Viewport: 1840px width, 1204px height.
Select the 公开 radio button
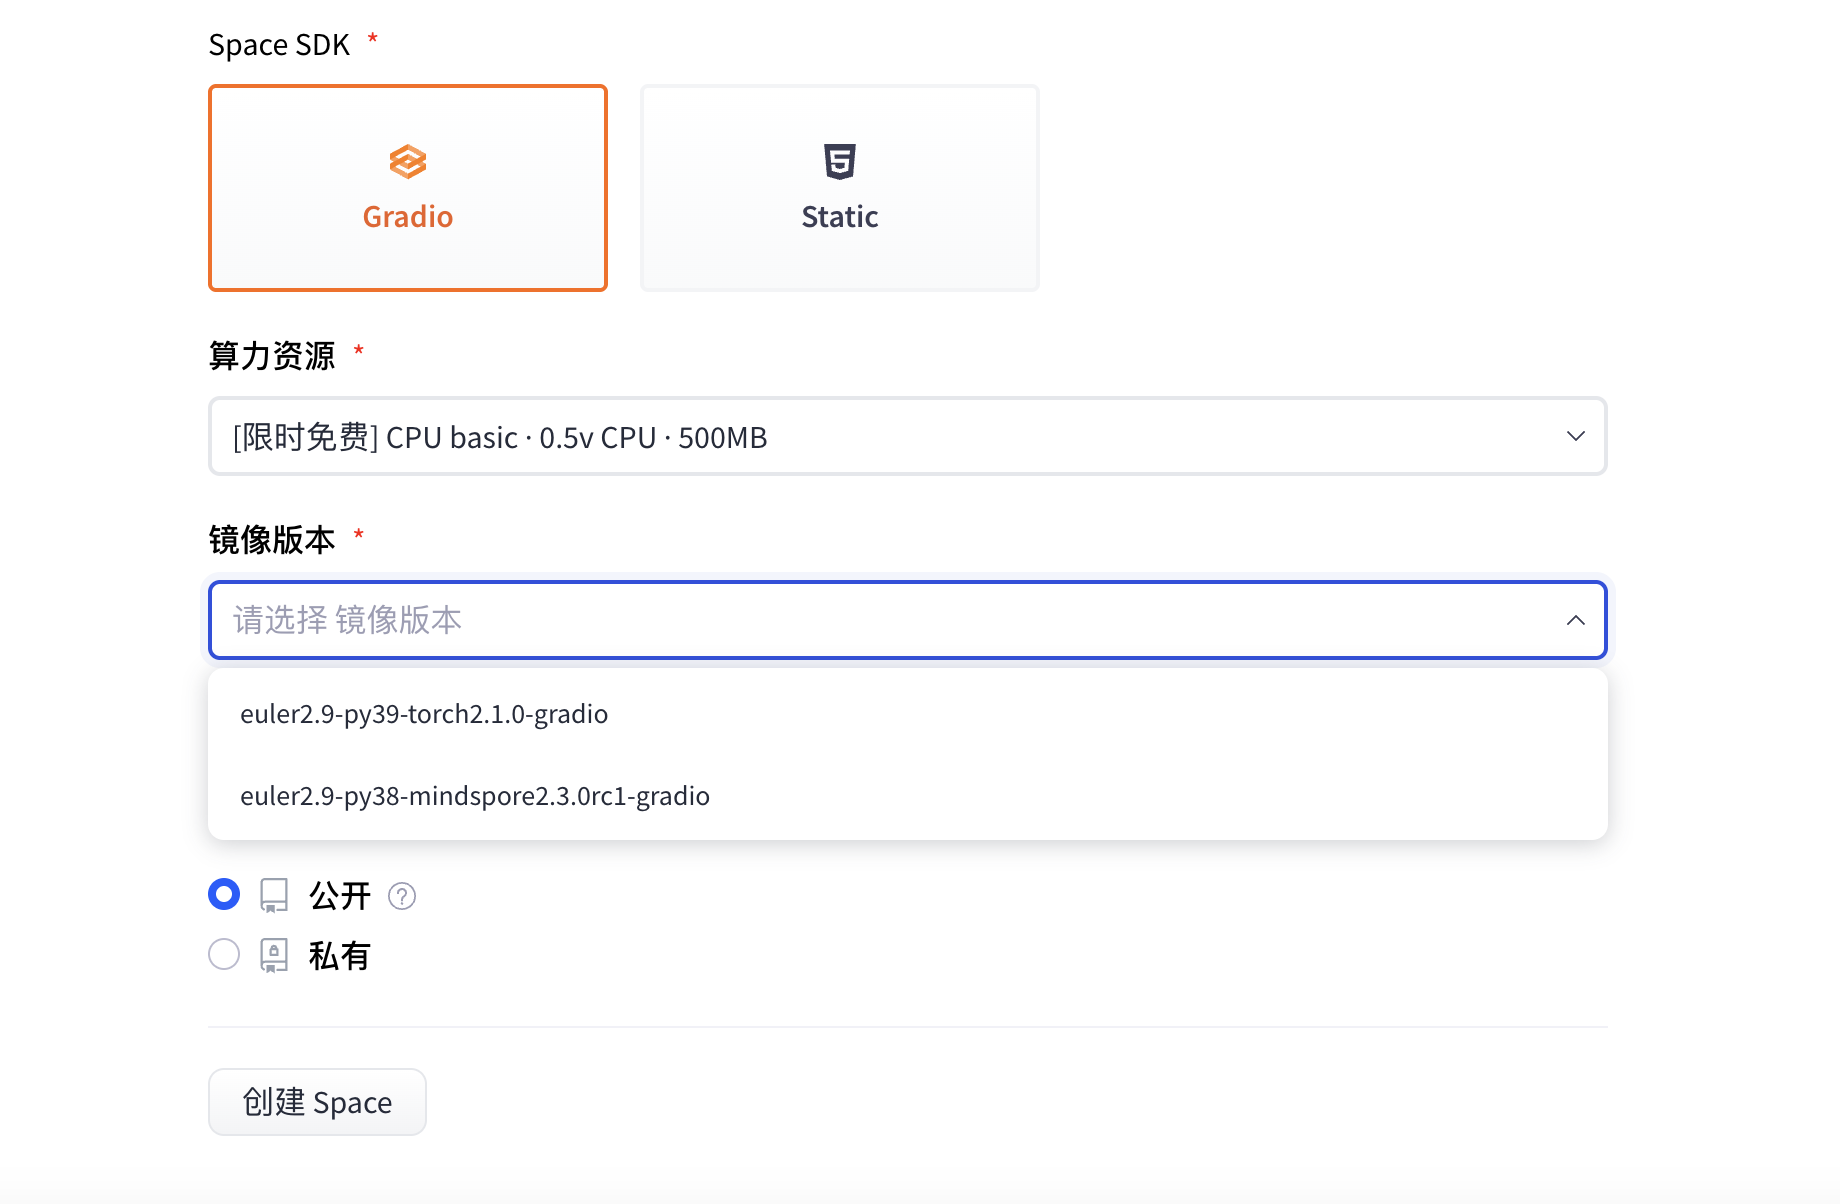click(224, 894)
